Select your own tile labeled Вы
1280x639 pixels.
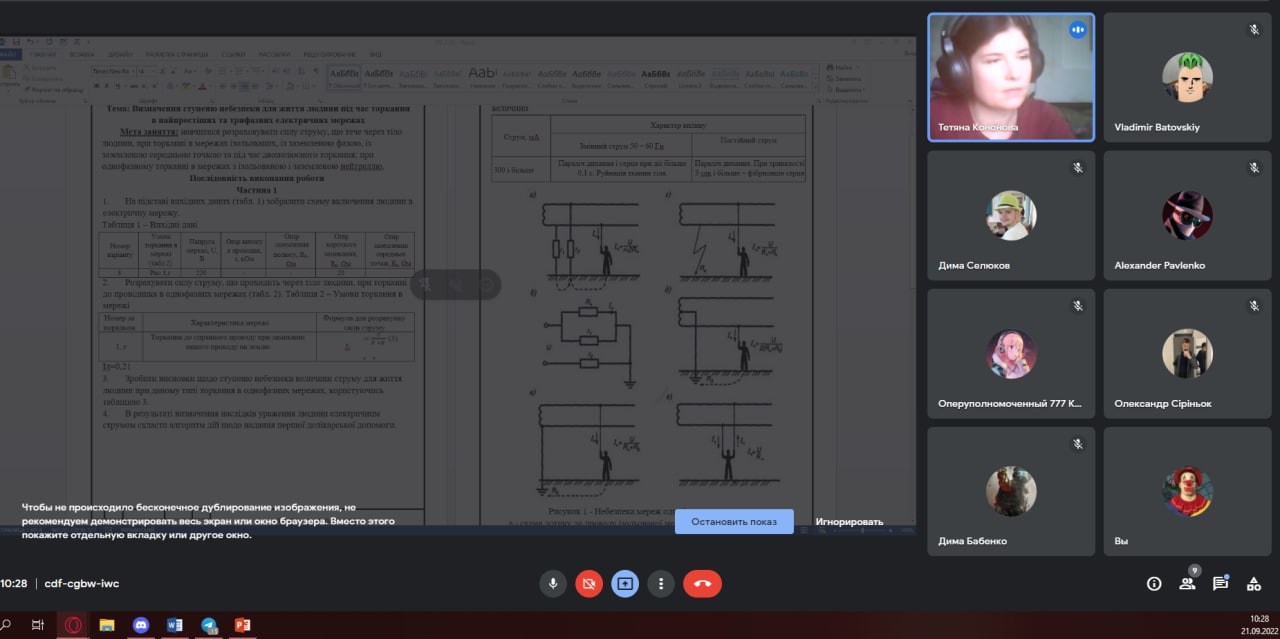[x=1187, y=492]
